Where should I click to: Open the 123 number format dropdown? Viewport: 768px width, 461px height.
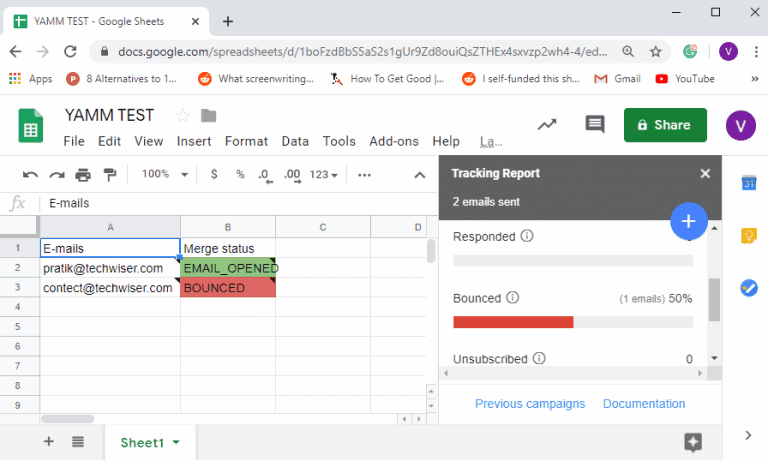[324, 175]
